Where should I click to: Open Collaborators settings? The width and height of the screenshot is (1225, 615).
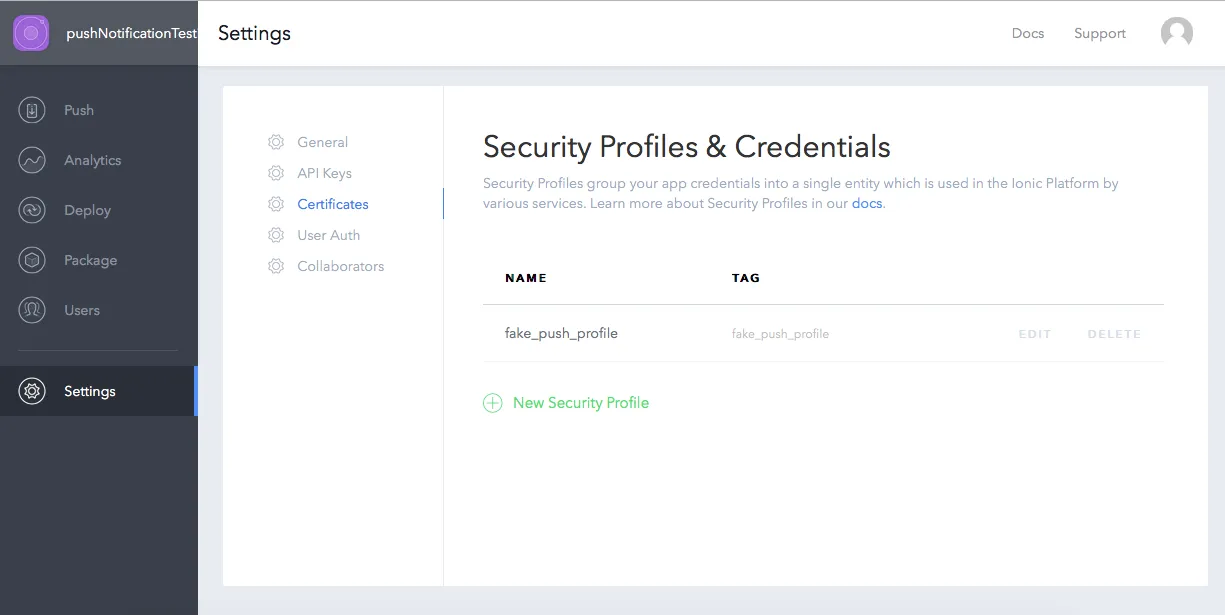click(x=340, y=266)
